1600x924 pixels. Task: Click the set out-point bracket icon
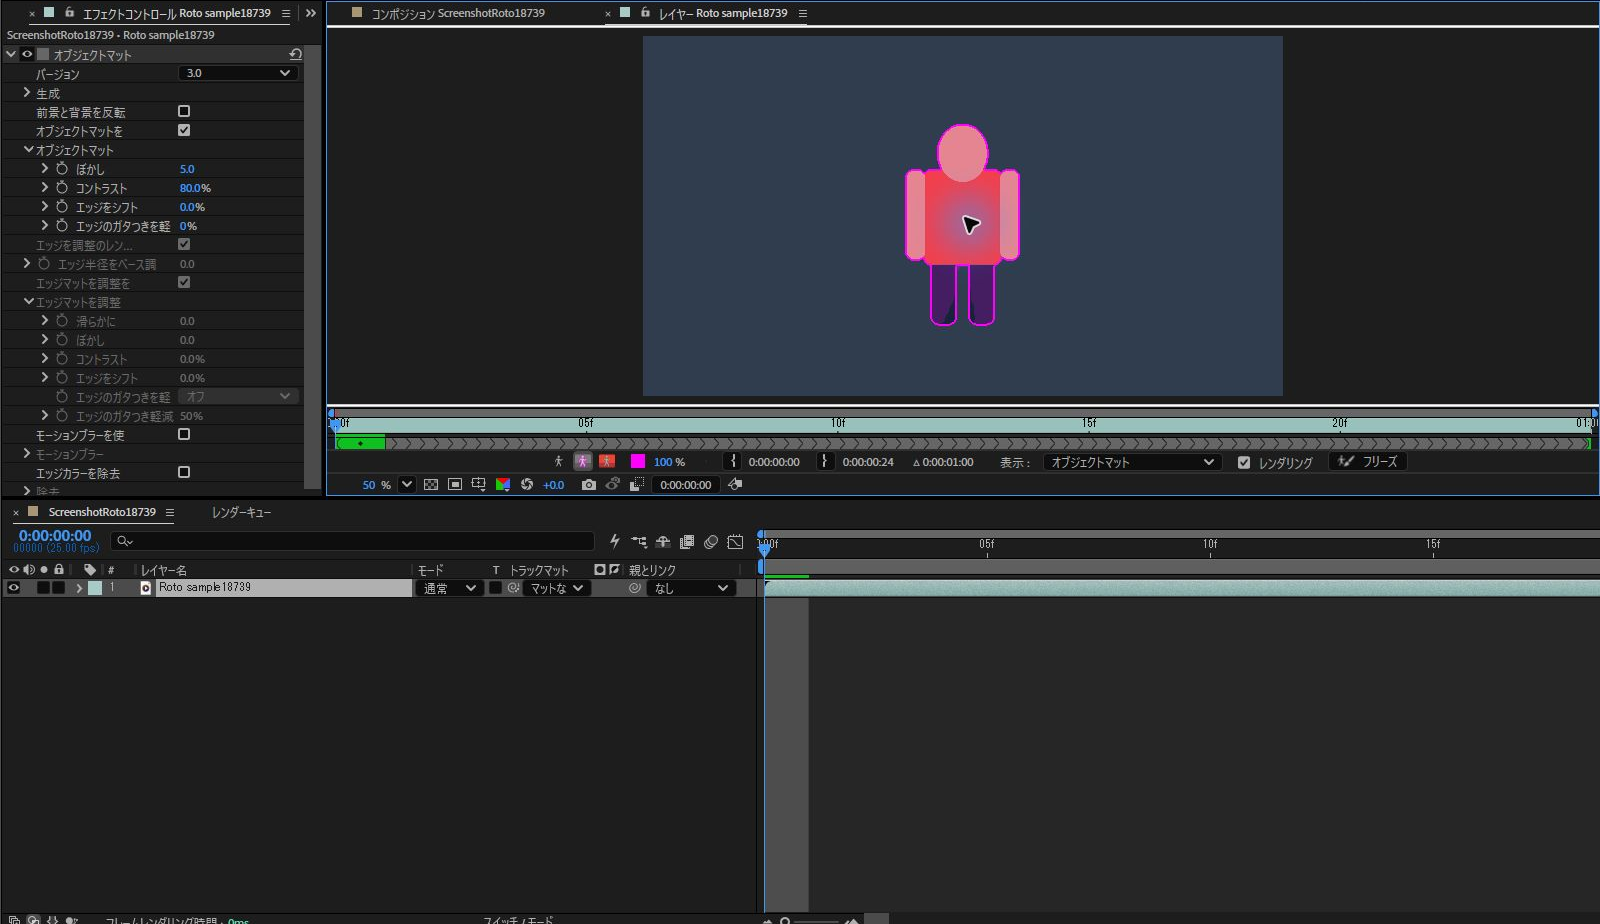click(x=824, y=462)
